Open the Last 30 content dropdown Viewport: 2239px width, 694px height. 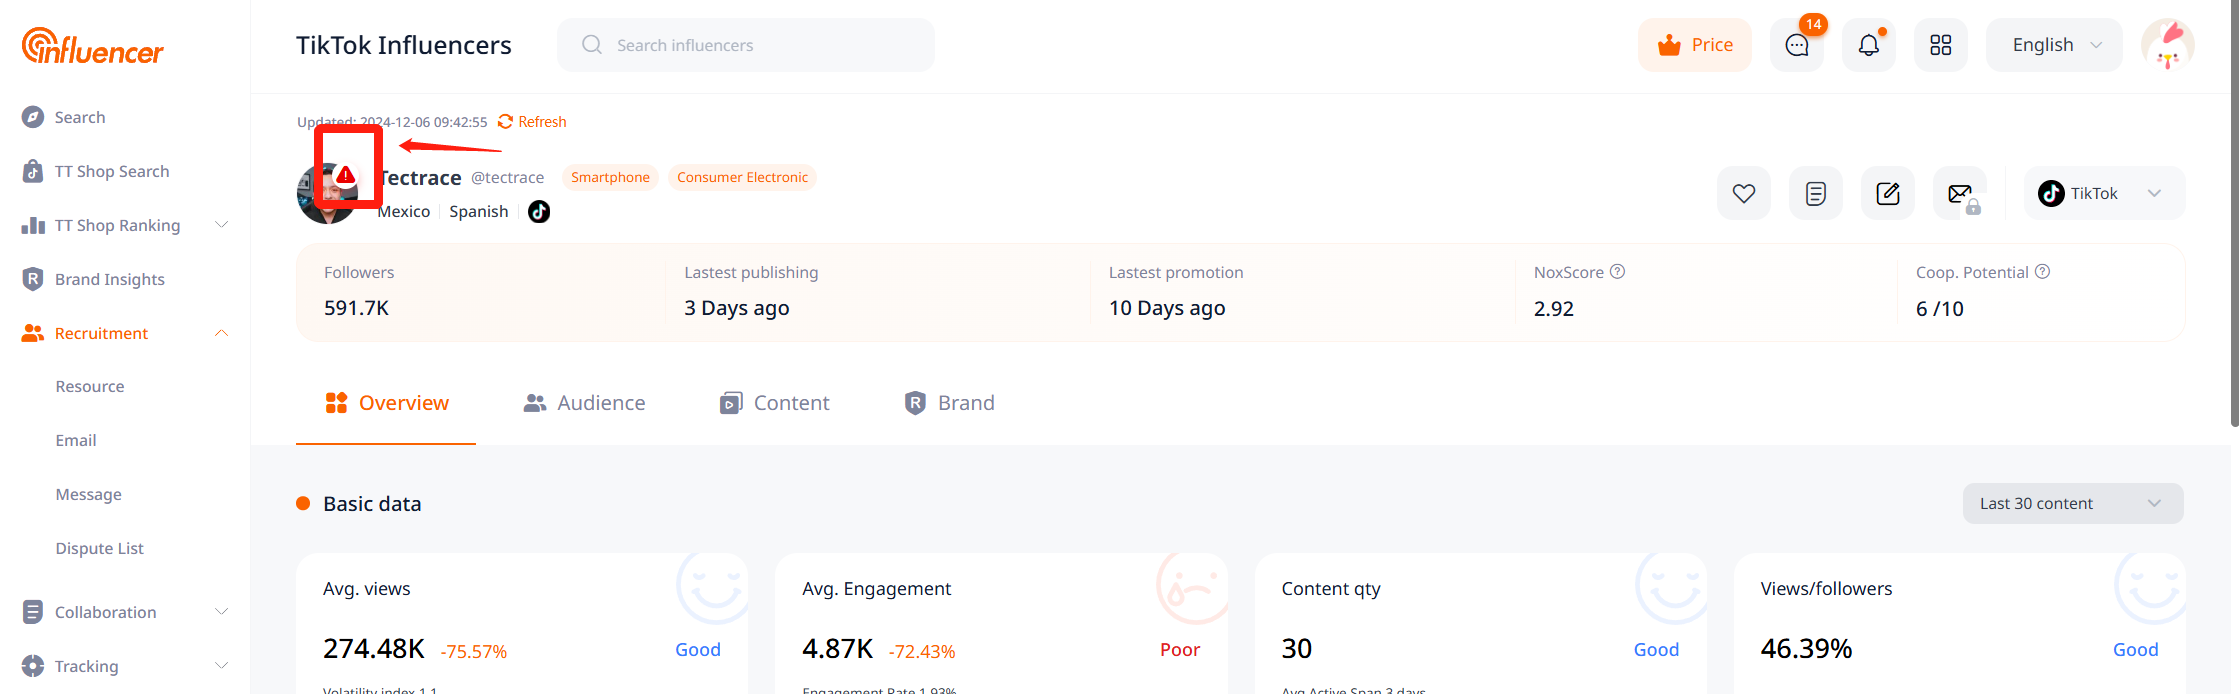tap(2072, 503)
